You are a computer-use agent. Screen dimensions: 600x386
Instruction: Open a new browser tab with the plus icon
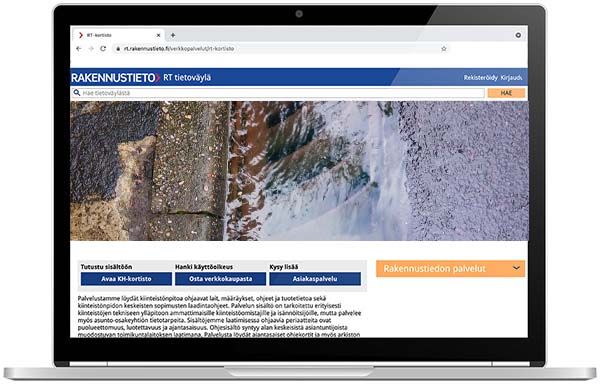click(173, 35)
